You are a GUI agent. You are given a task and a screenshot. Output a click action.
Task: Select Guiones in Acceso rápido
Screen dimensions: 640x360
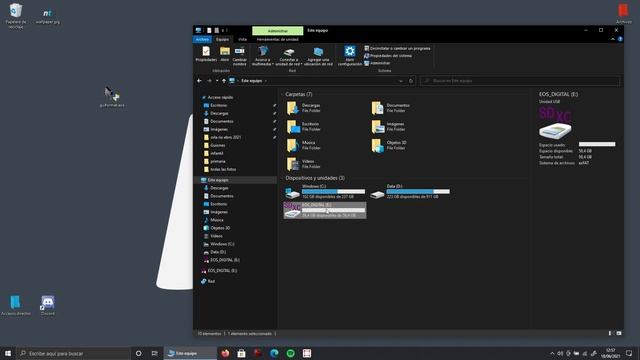click(218, 145)
